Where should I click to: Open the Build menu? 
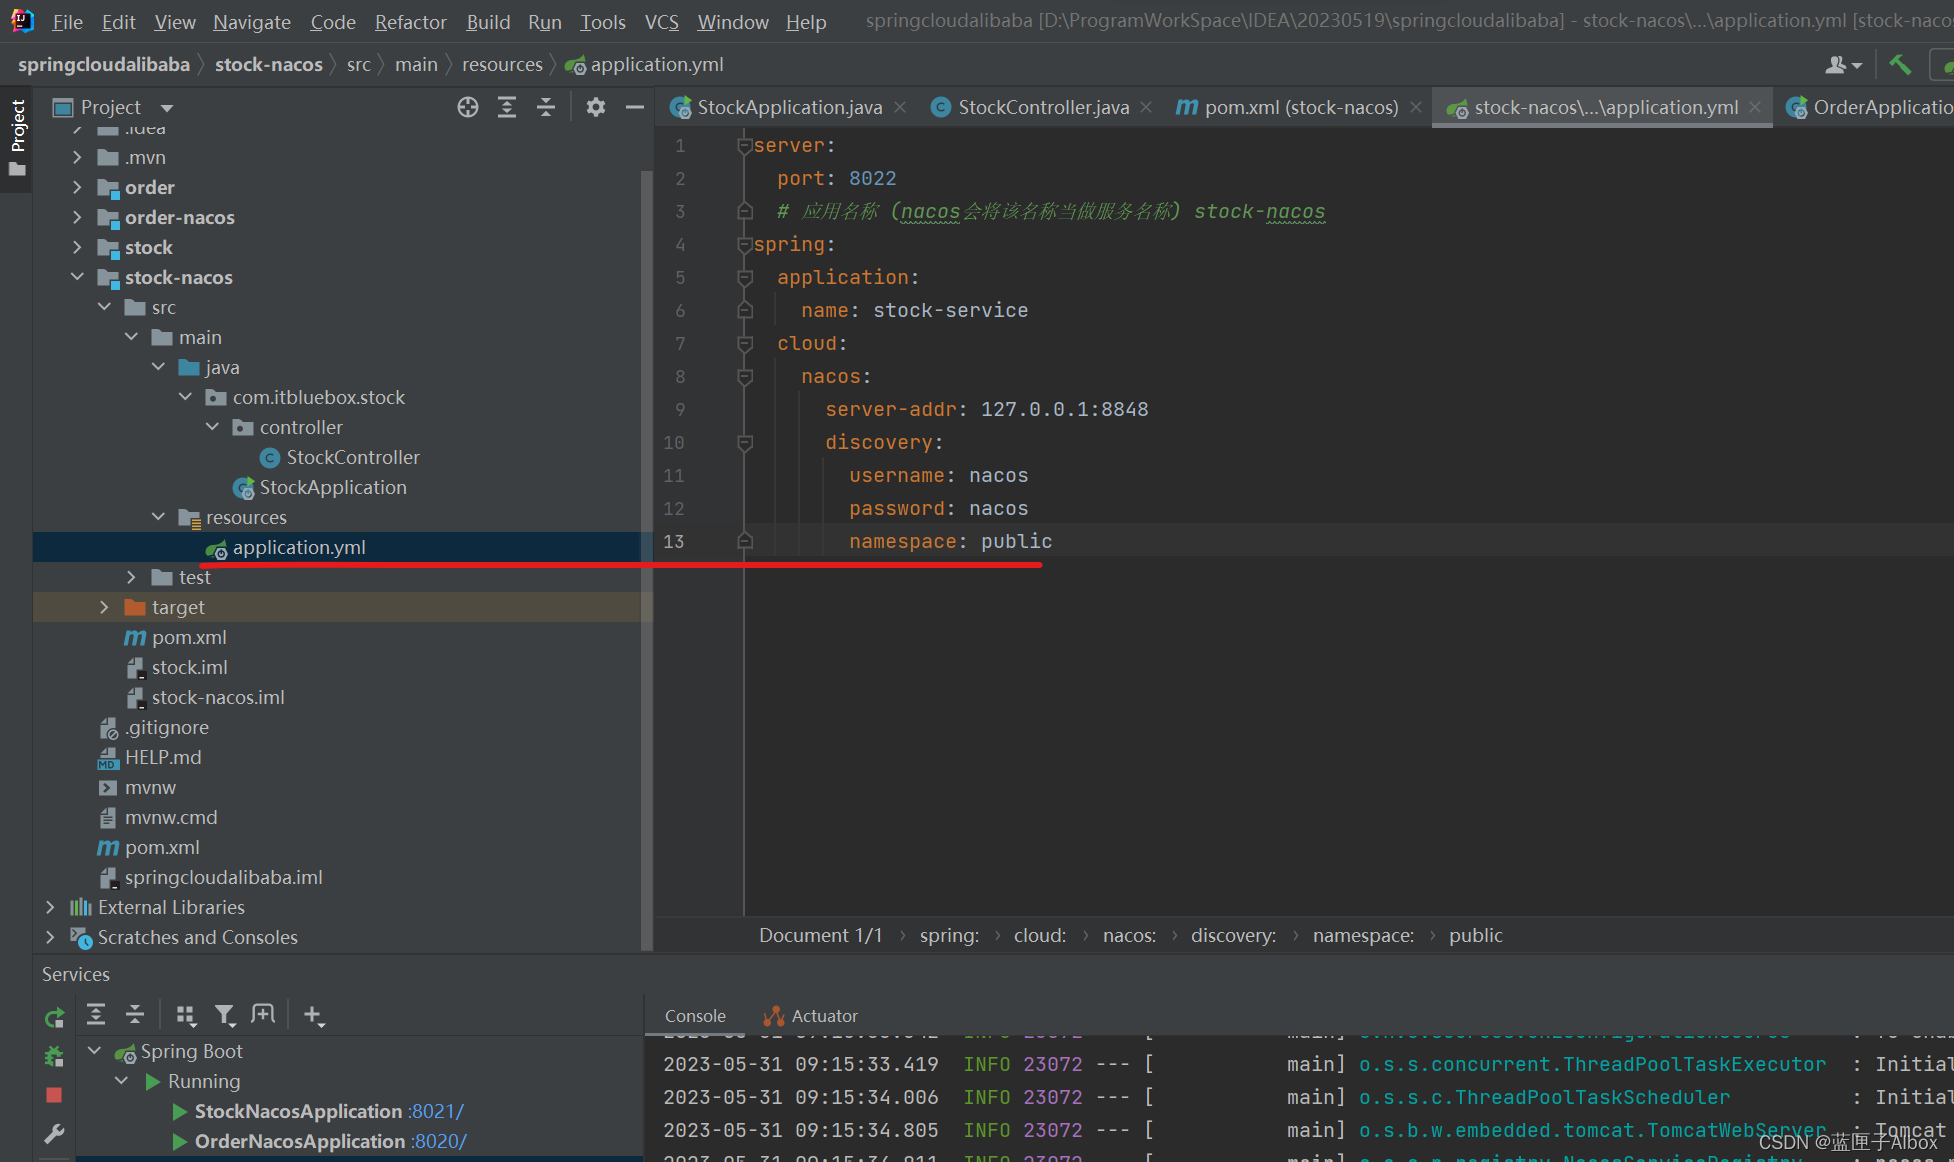coord(488,22)
